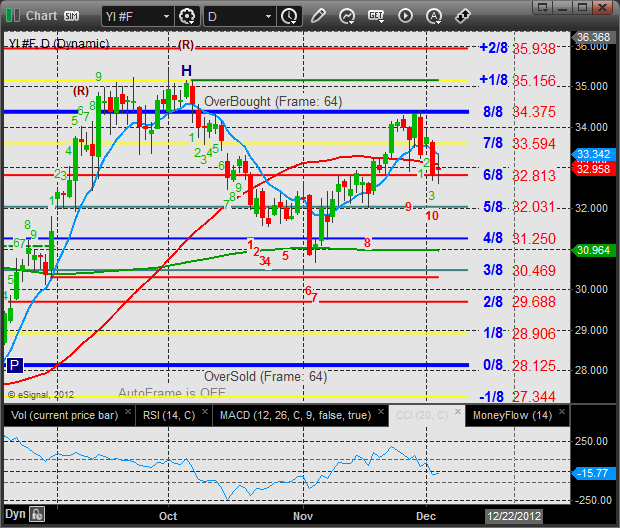Click the SIM mode badge

click(x=72, y=16)
